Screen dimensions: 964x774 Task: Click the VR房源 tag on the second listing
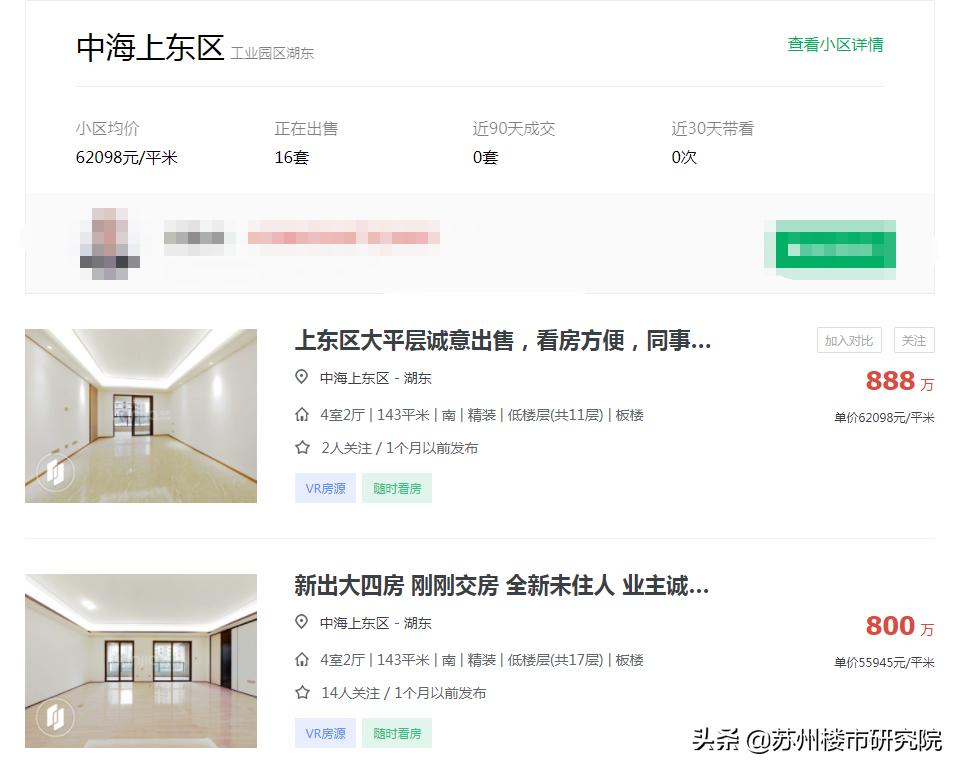point(324,733)
